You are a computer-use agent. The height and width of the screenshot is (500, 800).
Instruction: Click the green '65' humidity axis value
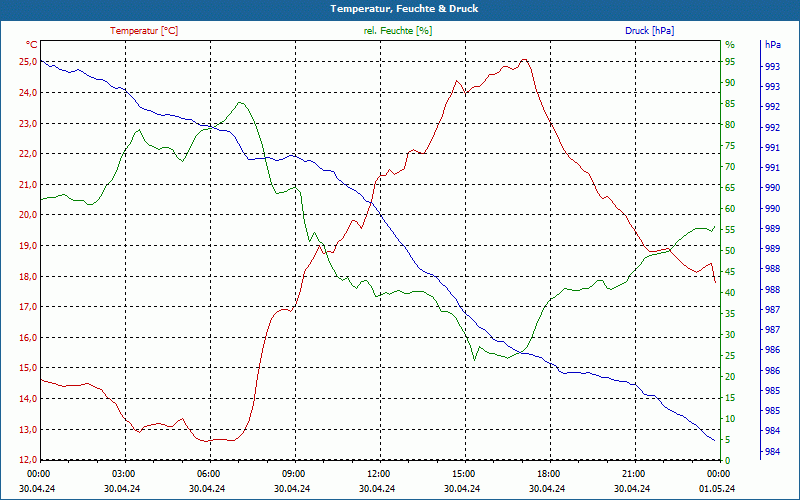(730, 188)
